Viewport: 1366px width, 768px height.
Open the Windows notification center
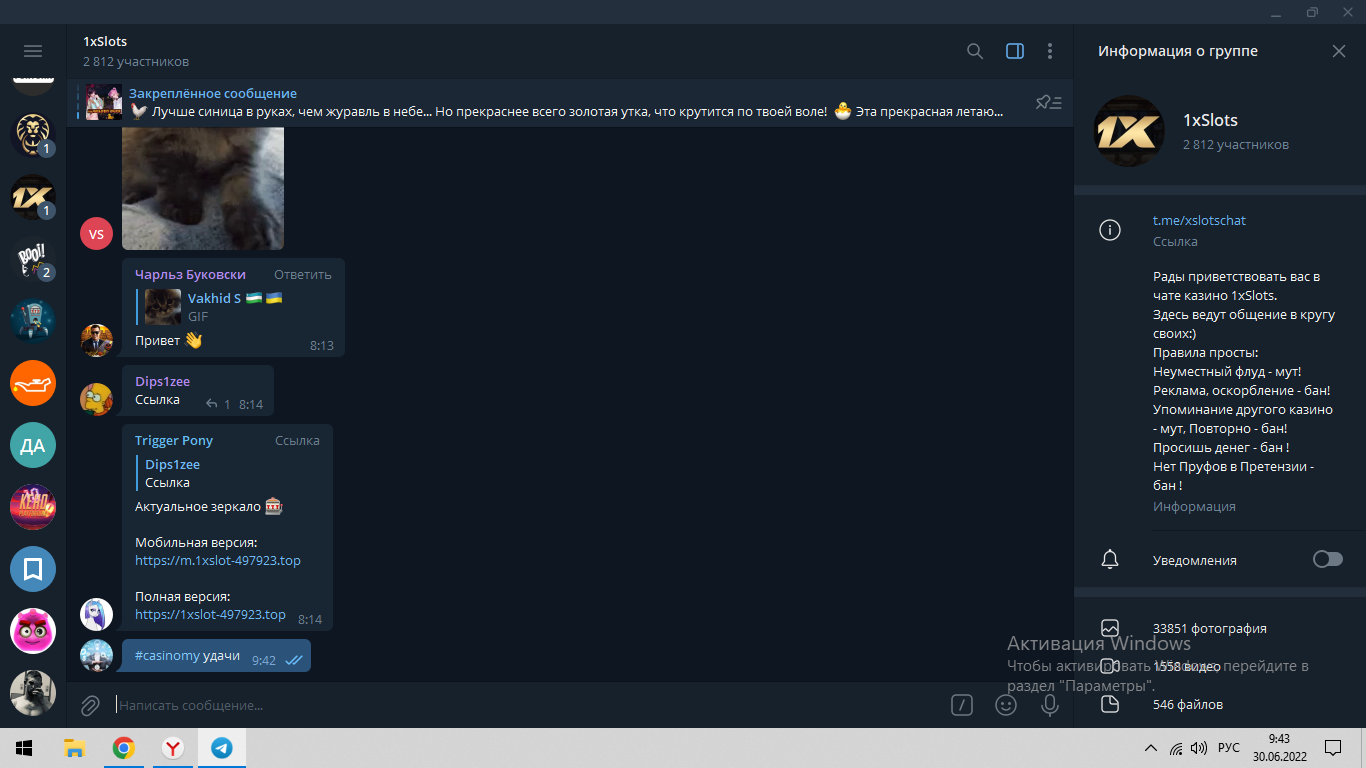[1333, 748]
